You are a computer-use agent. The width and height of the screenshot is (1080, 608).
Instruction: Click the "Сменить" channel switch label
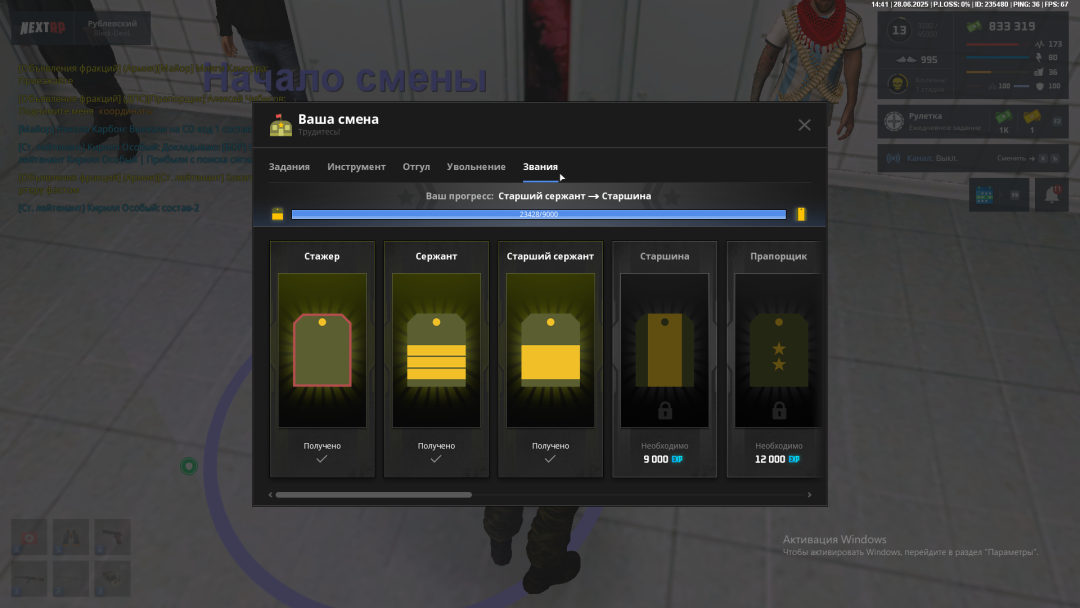point(1011,158)
